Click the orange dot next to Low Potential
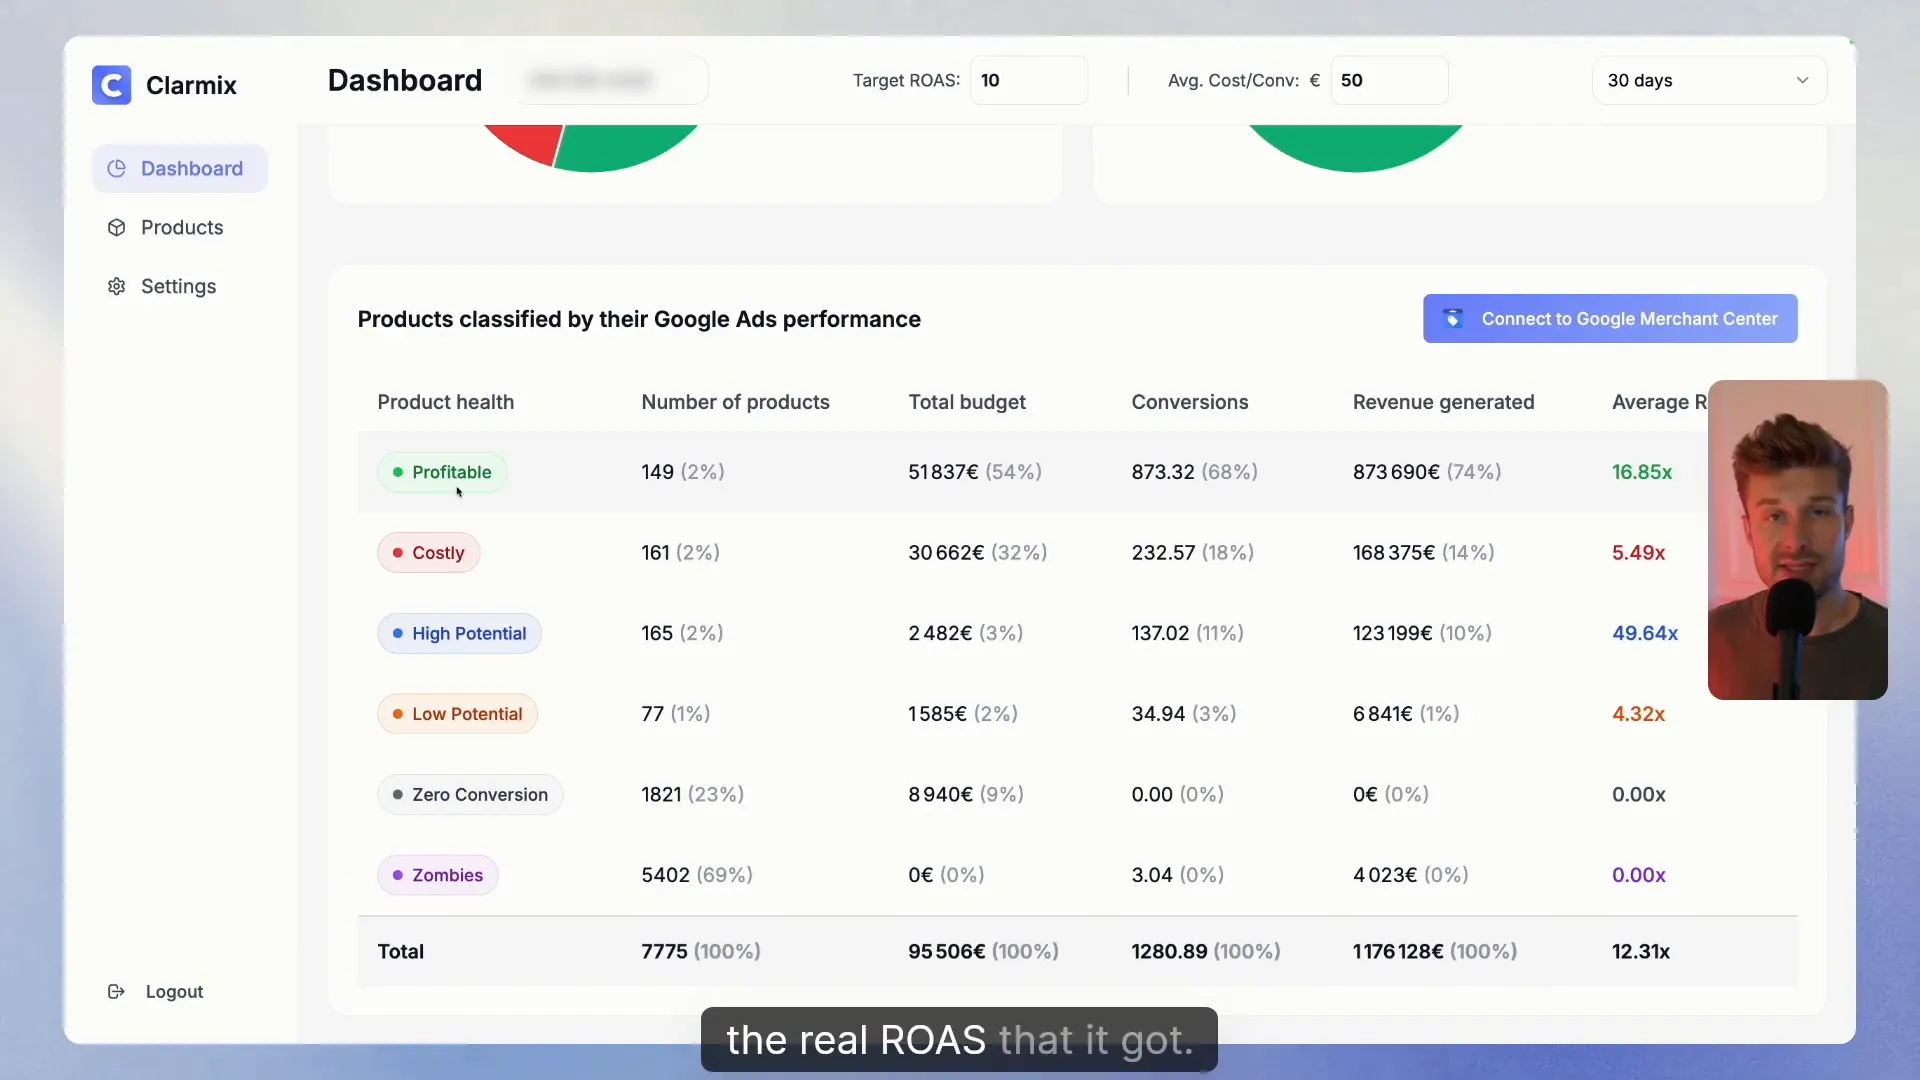The width and height of the screenshot is (1920, 1080). coord(399,714)
